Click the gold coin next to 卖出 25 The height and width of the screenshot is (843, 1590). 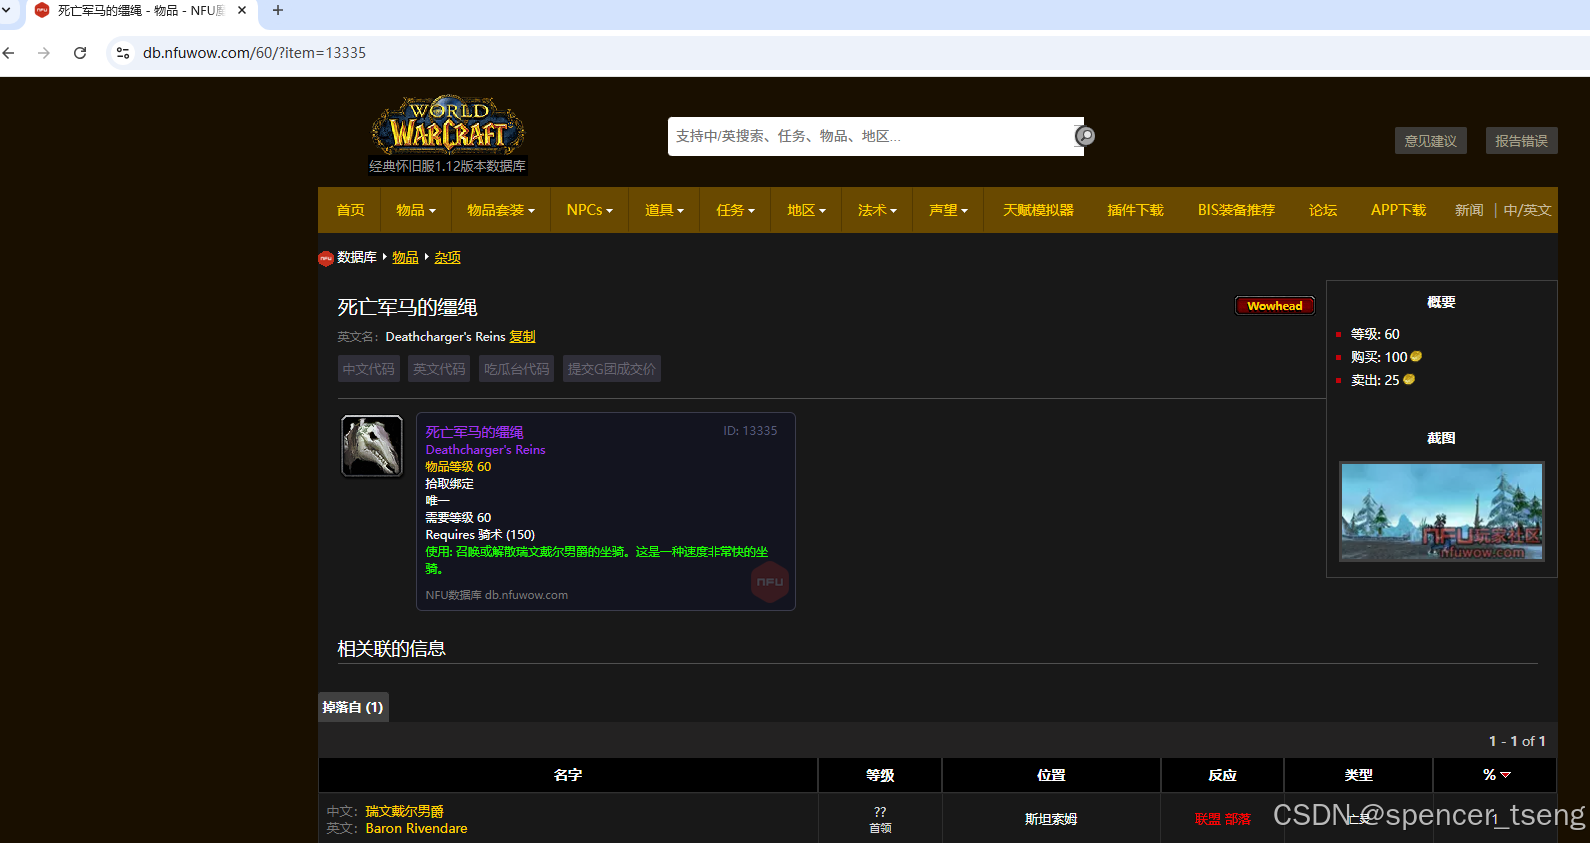point(1409,380)
